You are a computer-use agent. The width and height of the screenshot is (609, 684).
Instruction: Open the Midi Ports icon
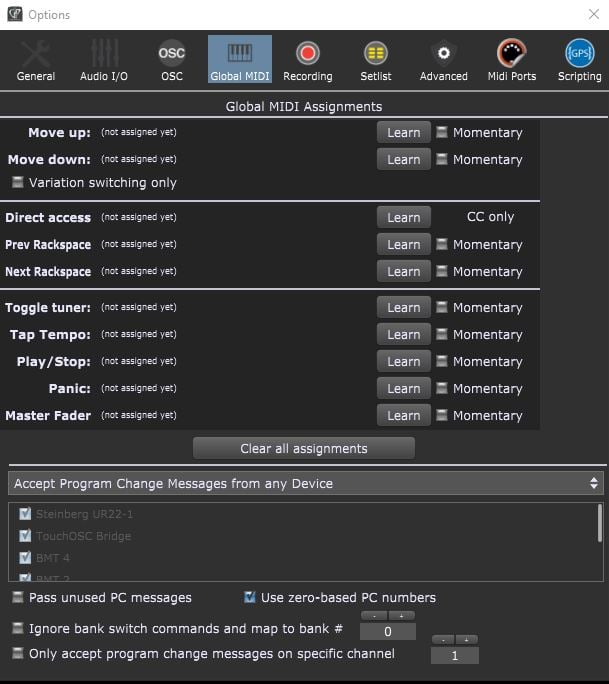pyautogui.click(x=511, y=60)
